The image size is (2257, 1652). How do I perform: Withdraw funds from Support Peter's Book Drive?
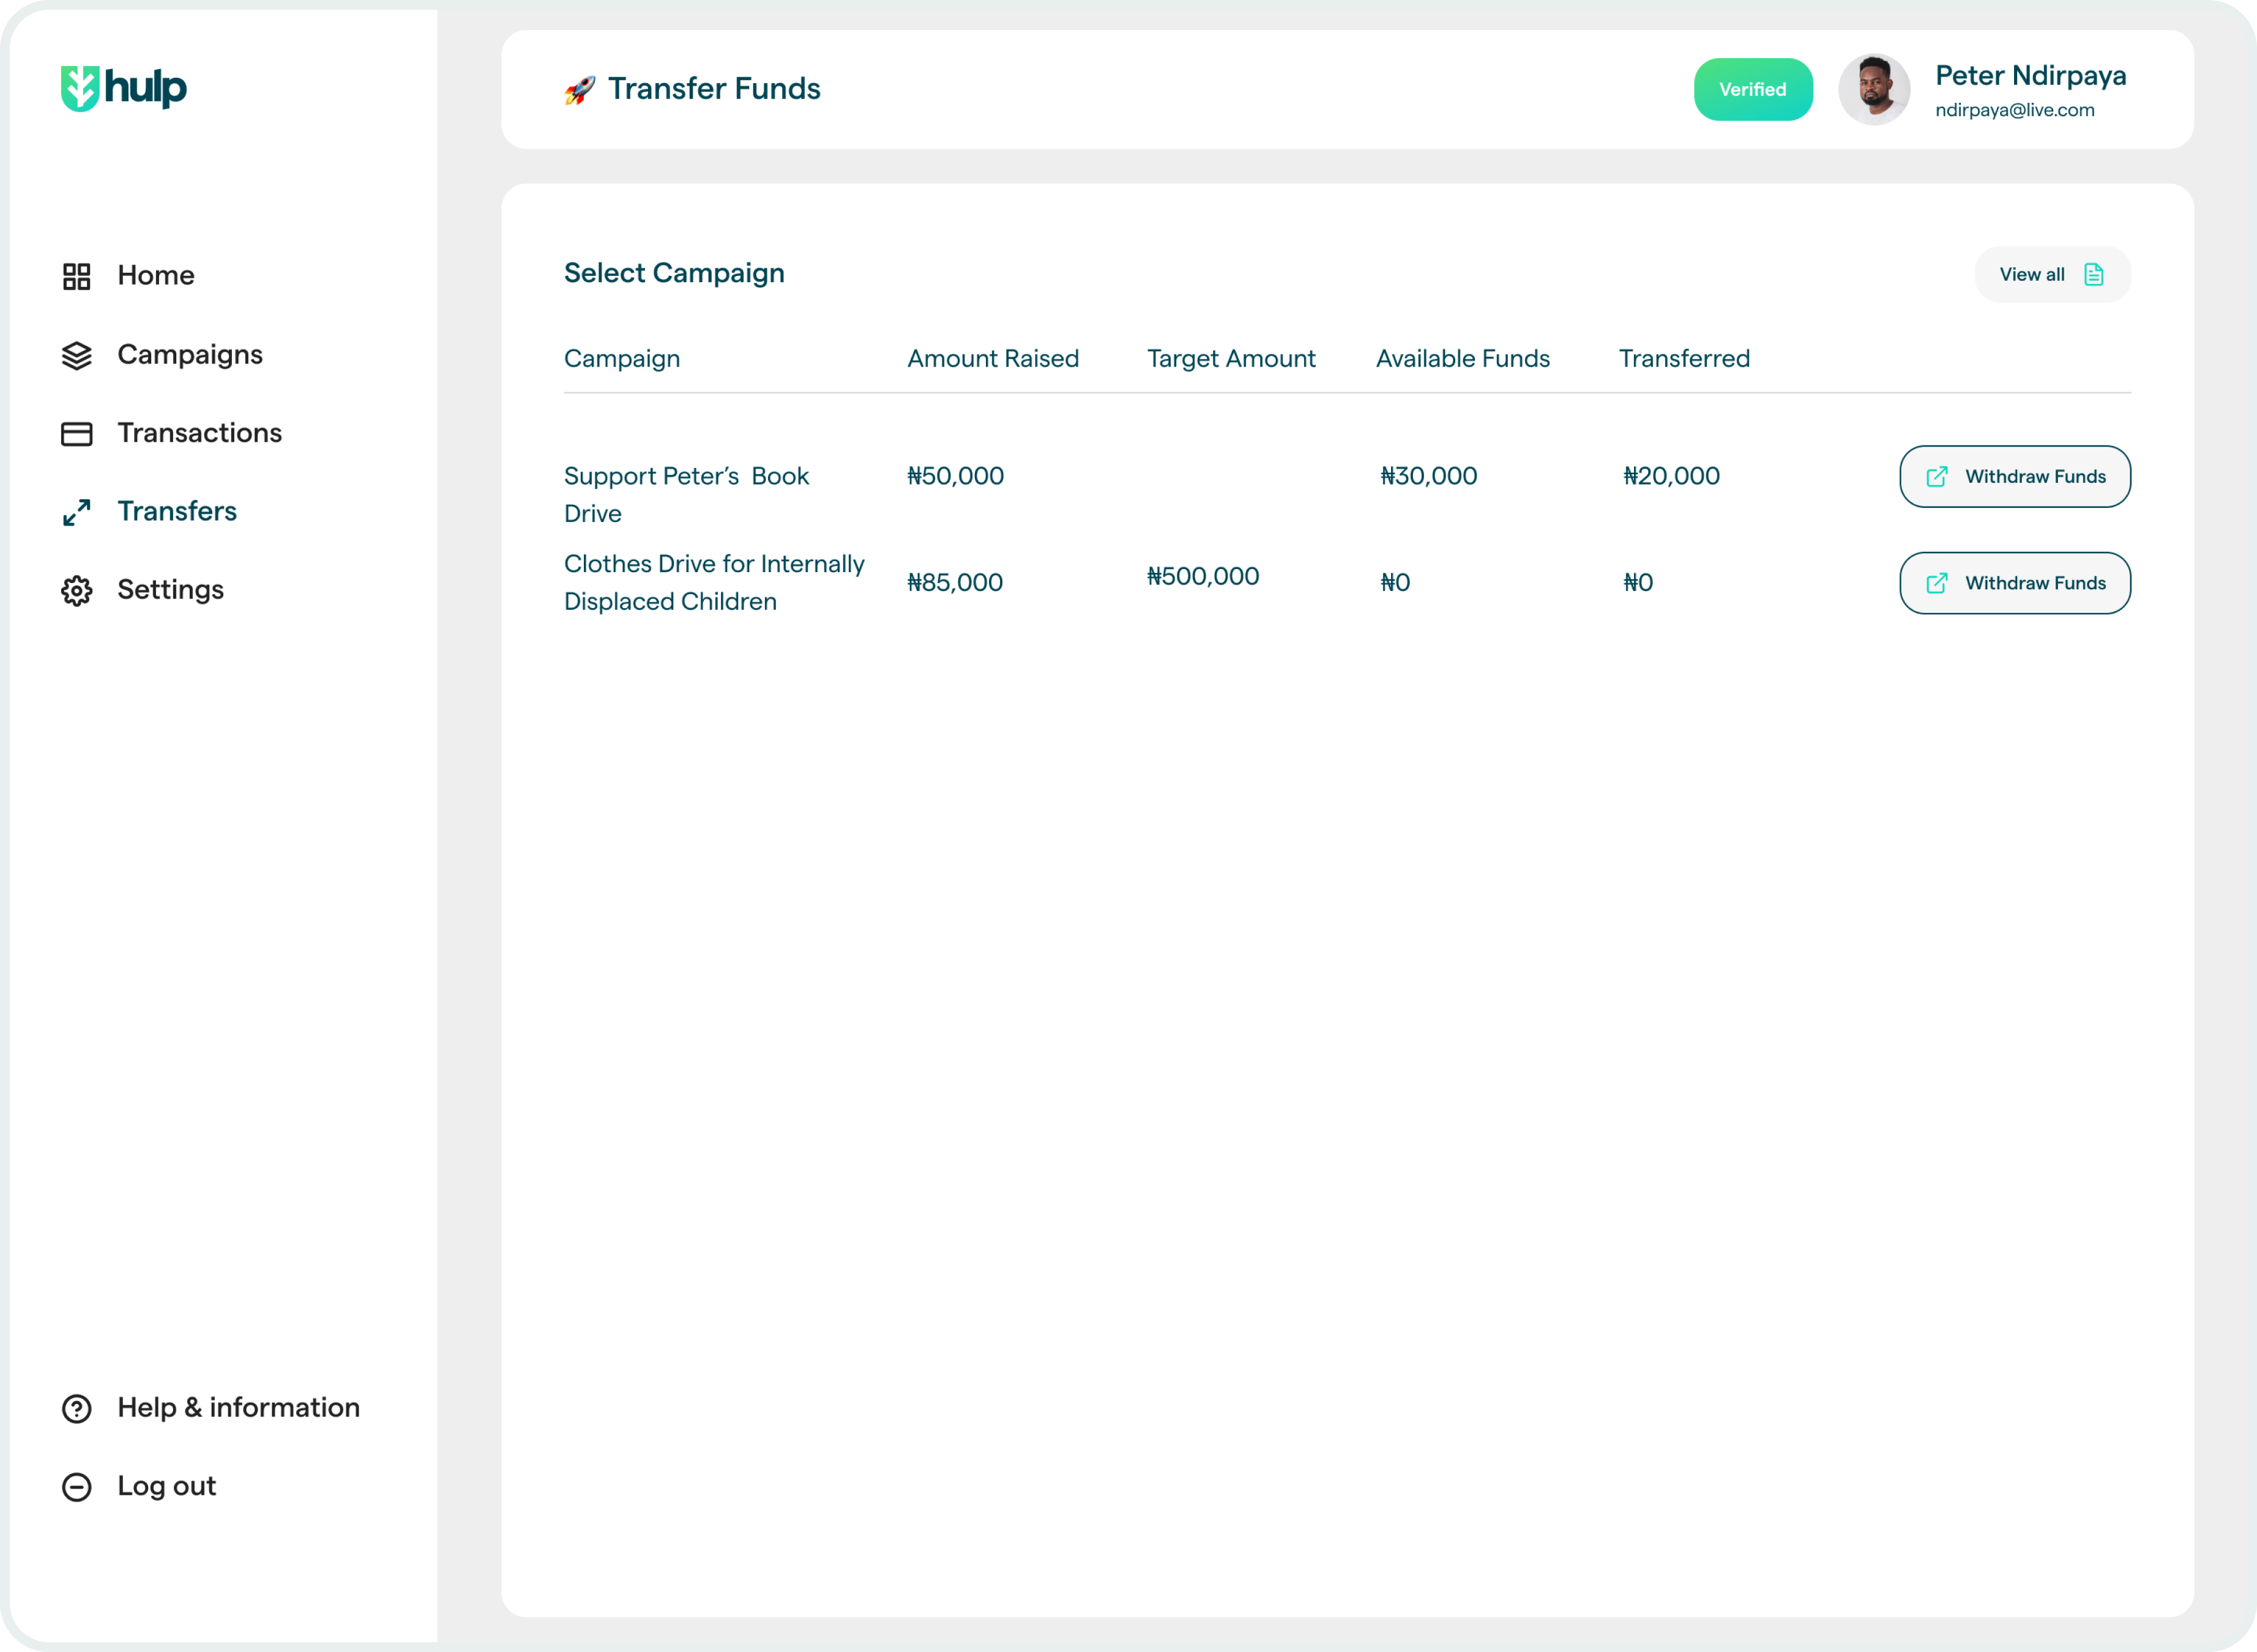(x=2014, y=477)
